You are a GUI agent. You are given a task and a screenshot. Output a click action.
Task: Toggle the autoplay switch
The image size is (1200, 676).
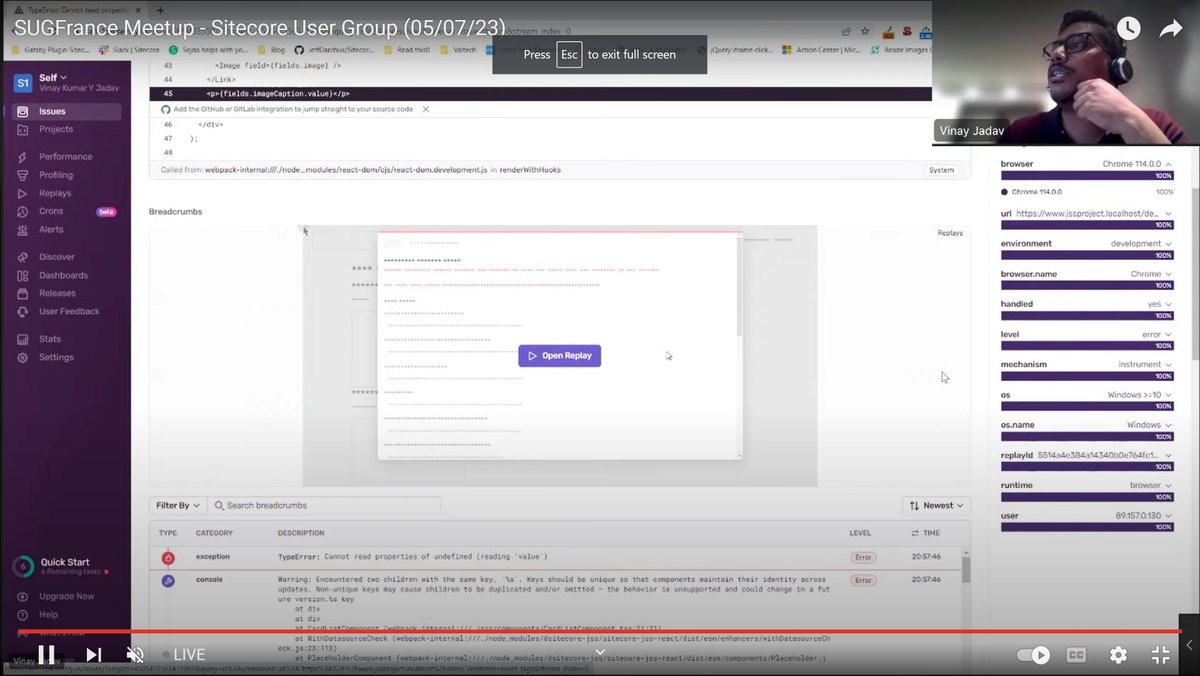pos(1034,655)
